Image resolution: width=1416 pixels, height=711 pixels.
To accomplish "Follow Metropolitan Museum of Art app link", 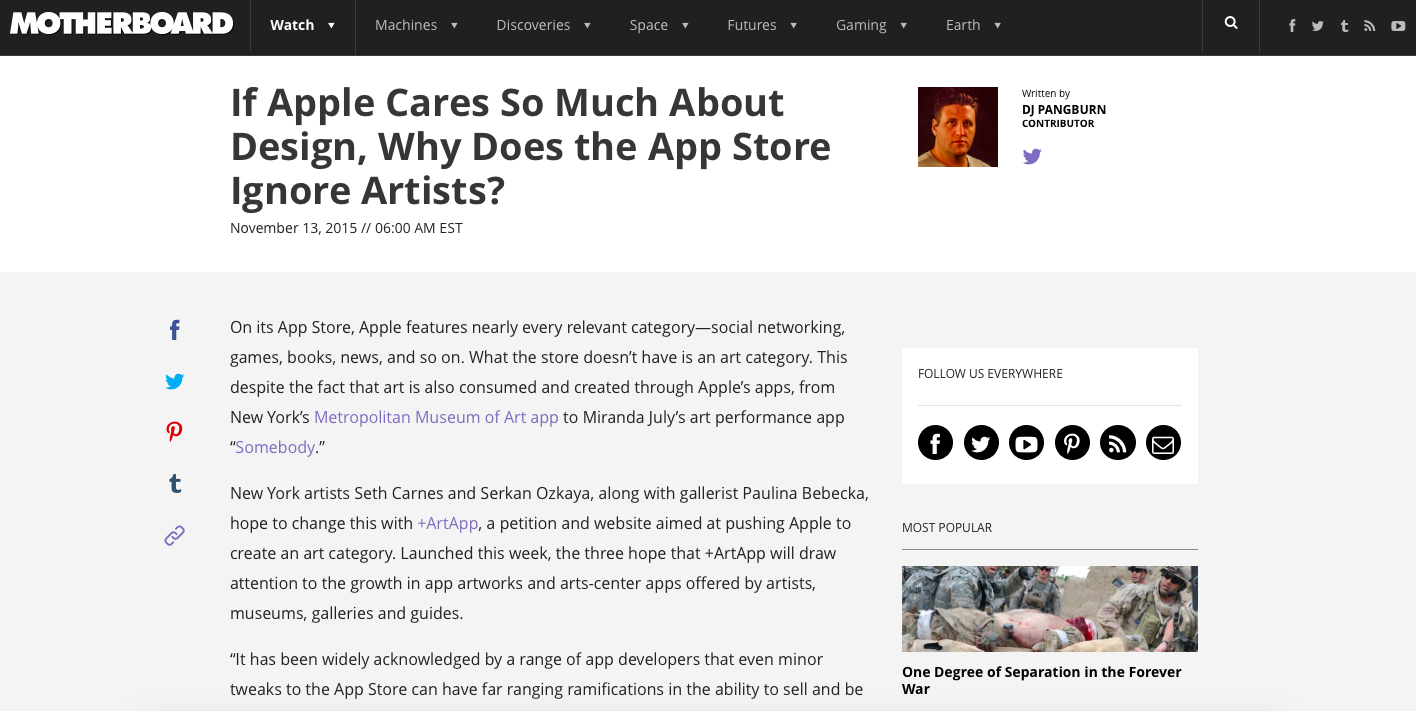I will click(436, 417).
